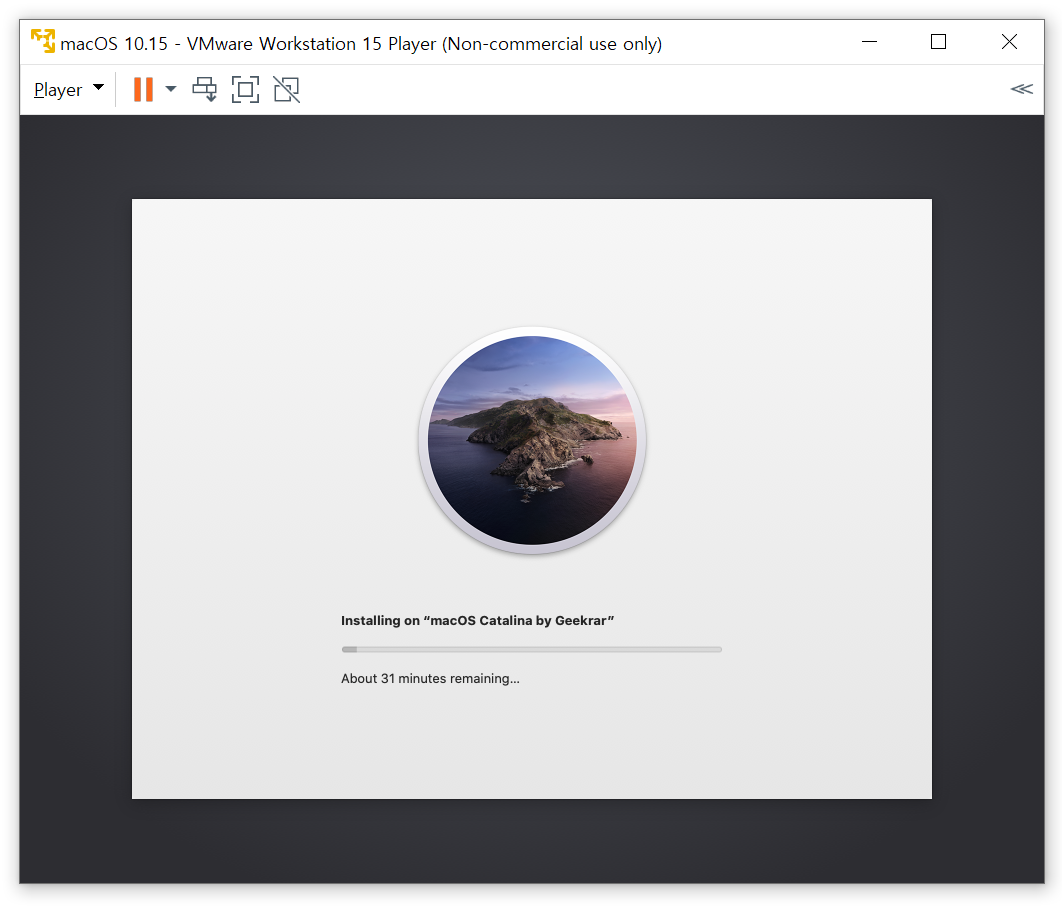Minimize the VMware Player window
1062x906 pixels.
pyautogui.click(x=869, y=42)
